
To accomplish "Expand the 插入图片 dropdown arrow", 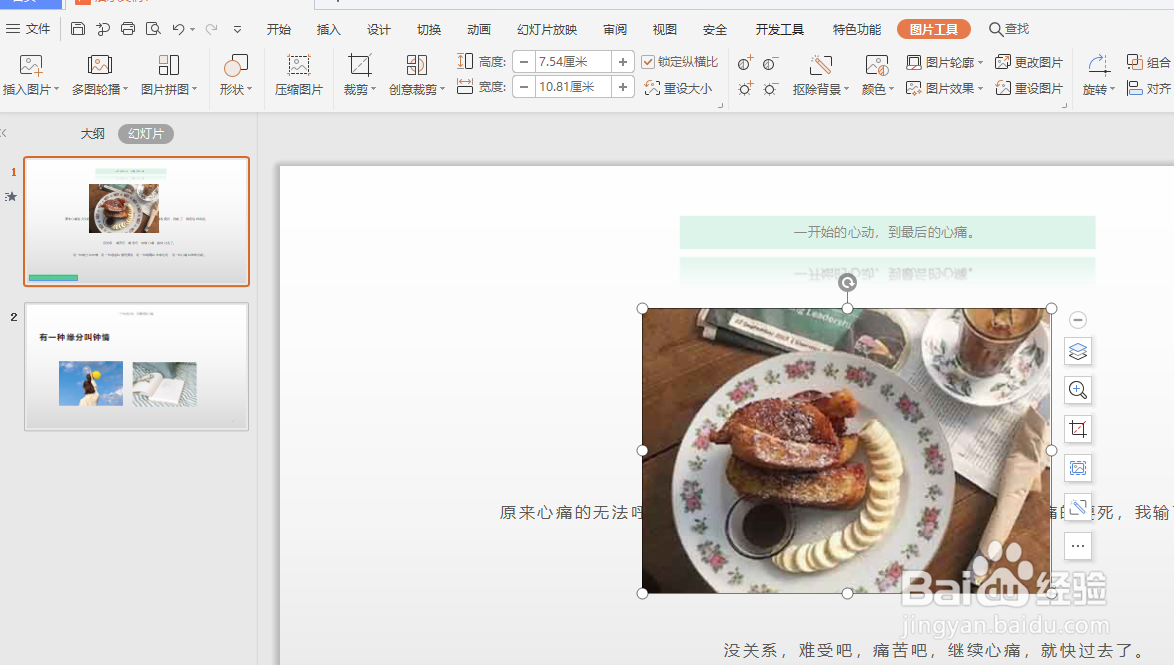I will click(56, 89).
